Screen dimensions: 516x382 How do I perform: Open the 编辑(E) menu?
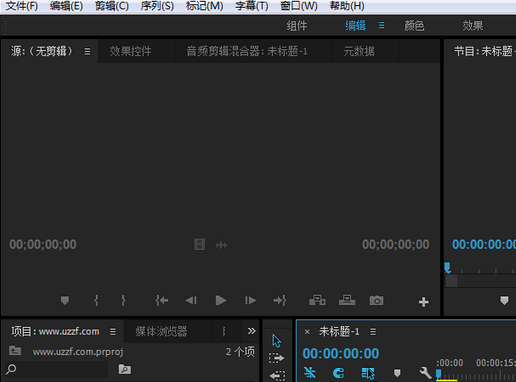pyautogui.click(x=66, y=6)
